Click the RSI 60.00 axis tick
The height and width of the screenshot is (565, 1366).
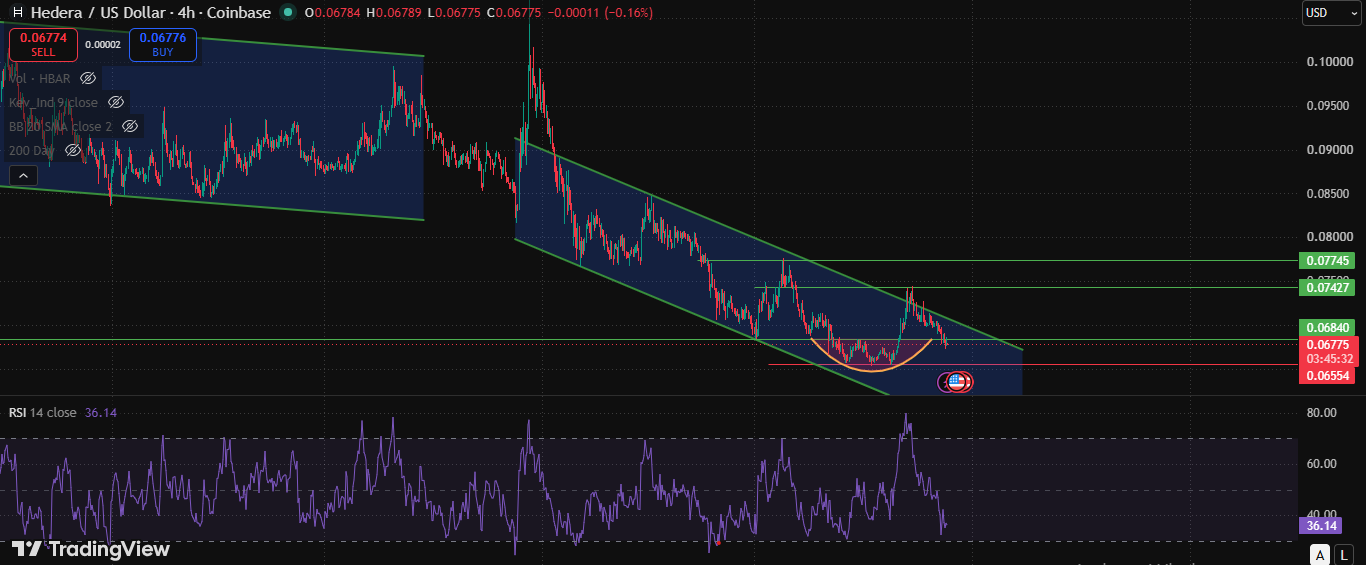coord(1321,463)
